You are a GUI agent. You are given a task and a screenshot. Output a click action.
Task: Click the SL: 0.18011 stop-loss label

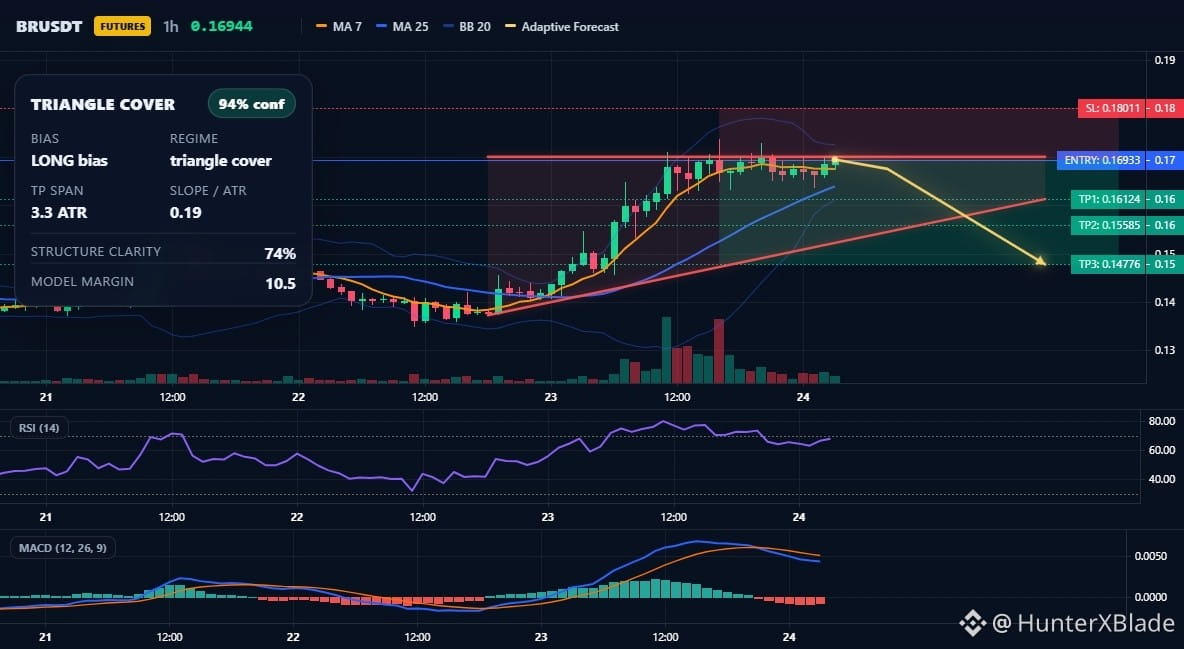[x=1112, y=108]
